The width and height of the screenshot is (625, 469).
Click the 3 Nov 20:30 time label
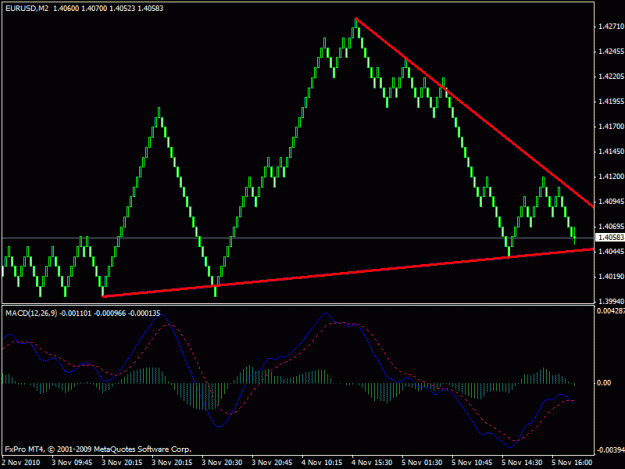[x=222, y=462]
